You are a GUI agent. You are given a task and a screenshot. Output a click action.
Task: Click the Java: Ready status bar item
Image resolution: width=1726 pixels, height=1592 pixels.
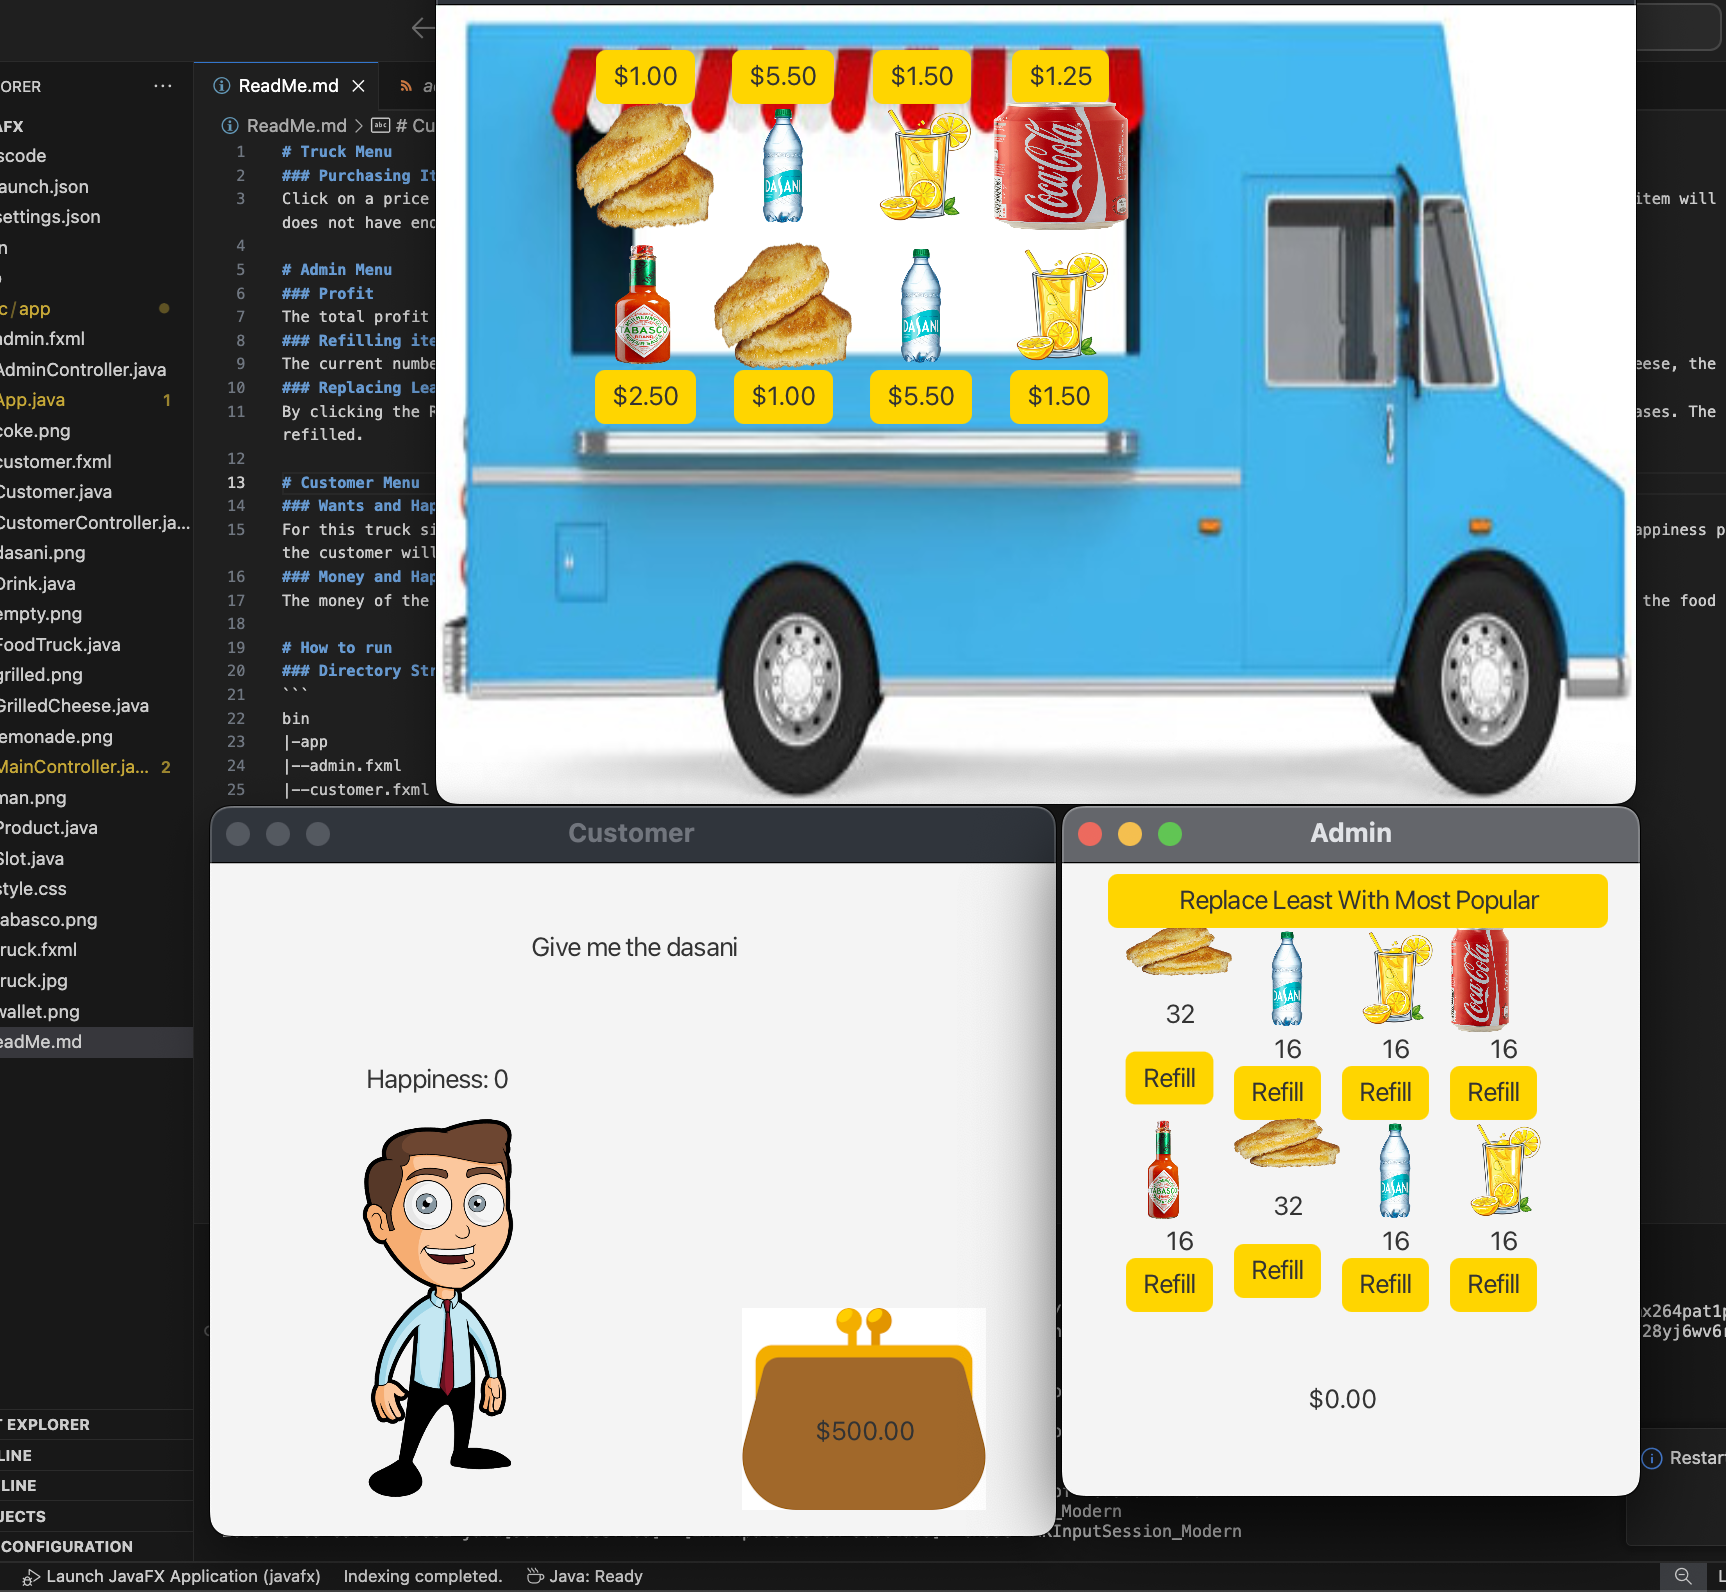click(x=585, y=1576)
